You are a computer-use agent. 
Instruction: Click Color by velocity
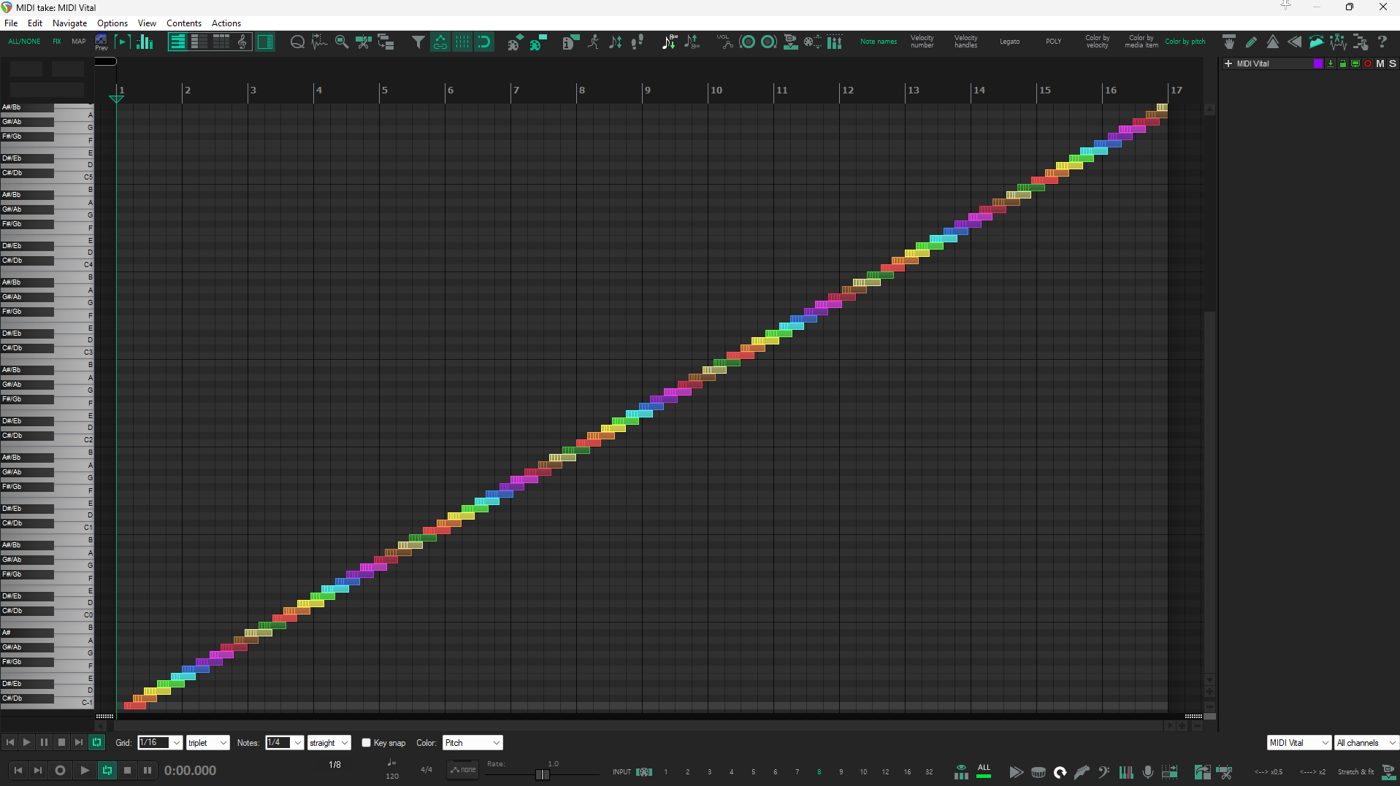coord(1097,42)
